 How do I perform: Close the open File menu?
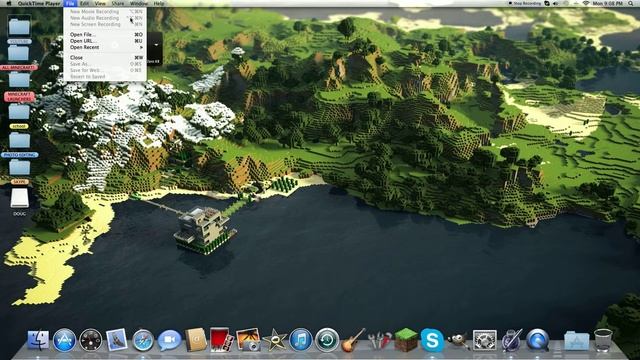tap(70, 3)
